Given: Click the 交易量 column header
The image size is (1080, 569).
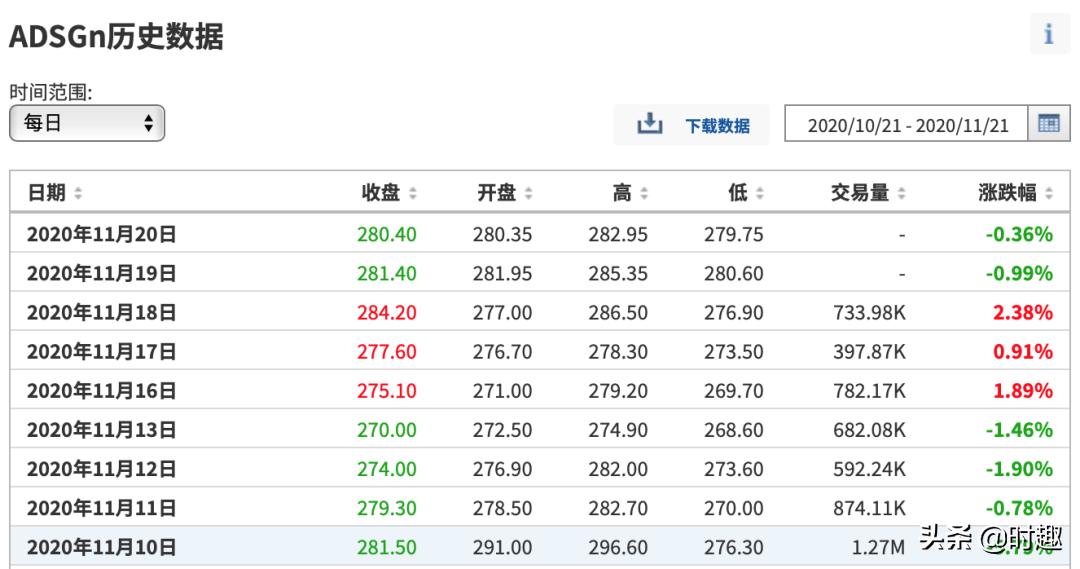Looking at the screenshot, I should [x=860, y=193].
